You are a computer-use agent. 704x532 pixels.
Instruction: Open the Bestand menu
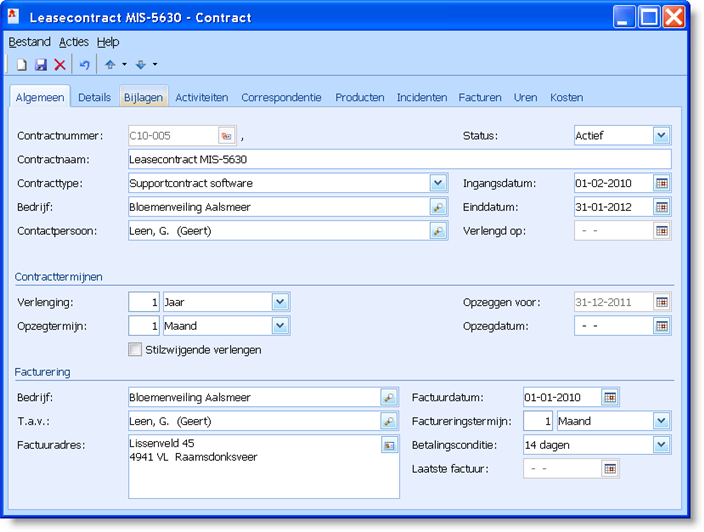30,42
